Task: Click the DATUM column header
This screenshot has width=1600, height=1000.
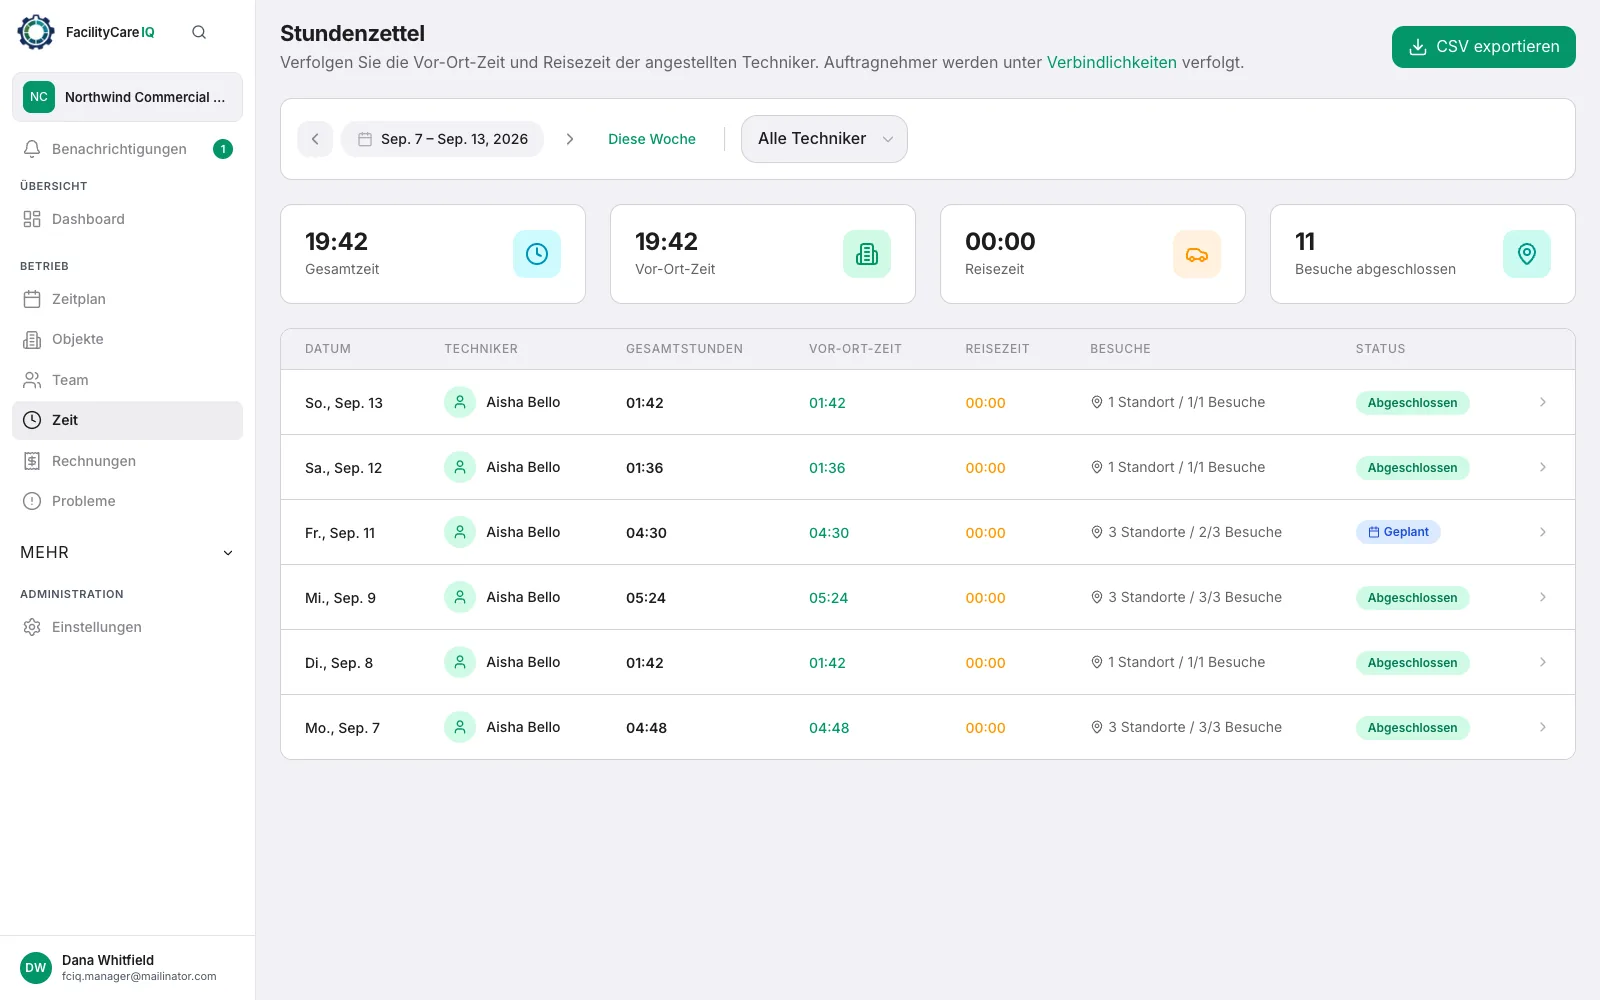Action: pyautogui.click(x=328, y=349)
